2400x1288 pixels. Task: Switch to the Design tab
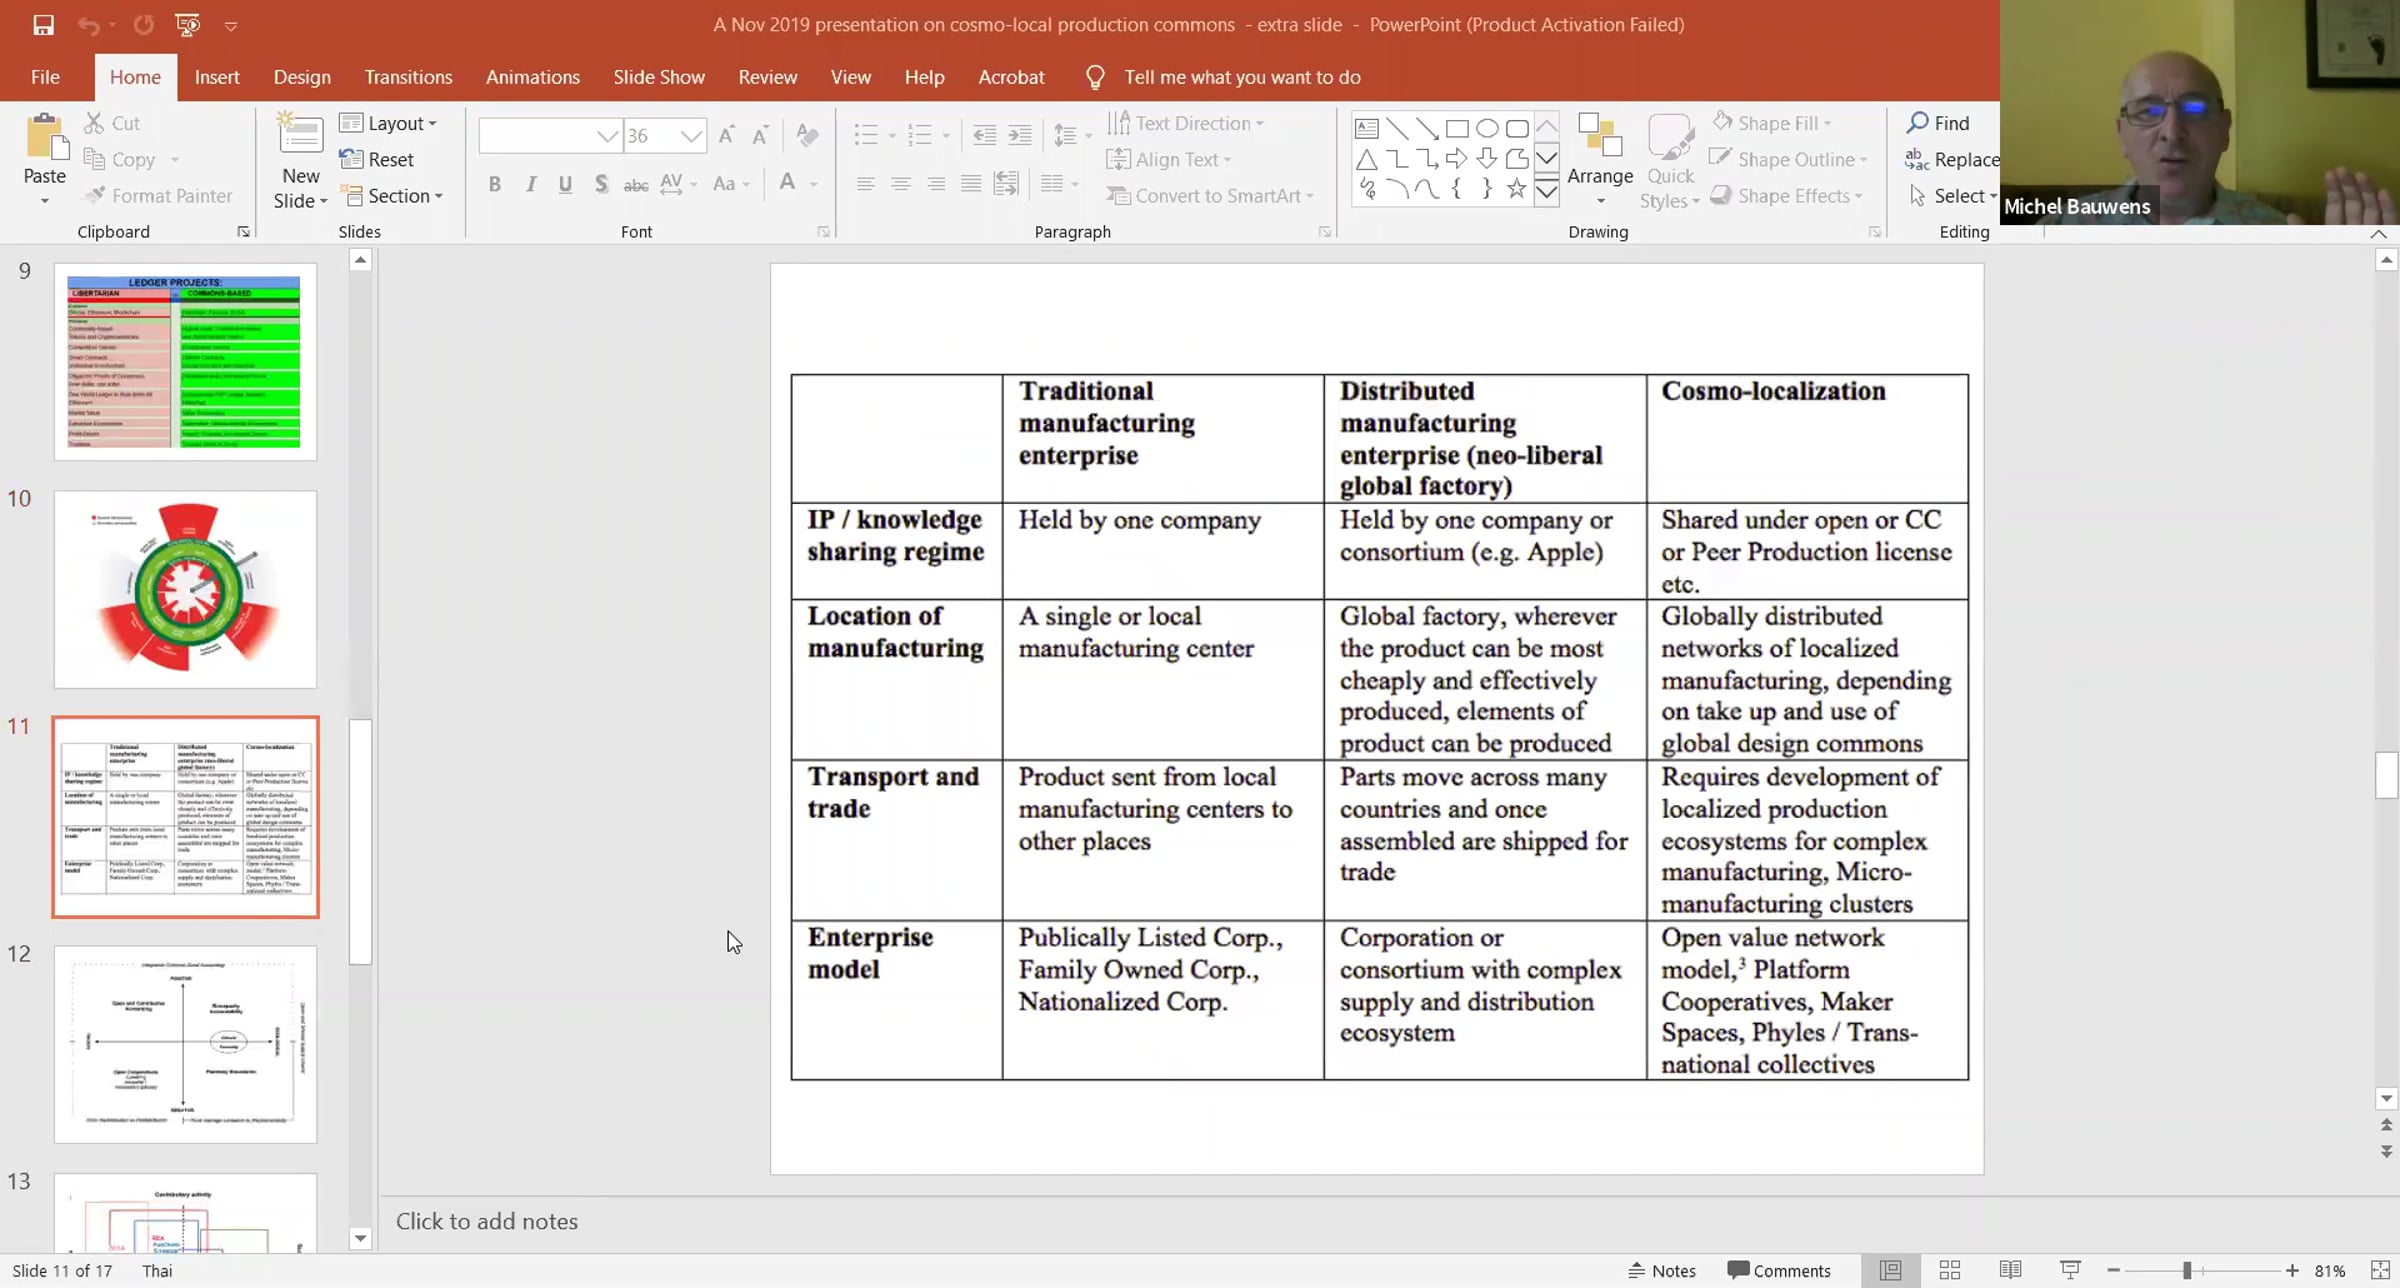pyautogui.click(x=302, y=77)
